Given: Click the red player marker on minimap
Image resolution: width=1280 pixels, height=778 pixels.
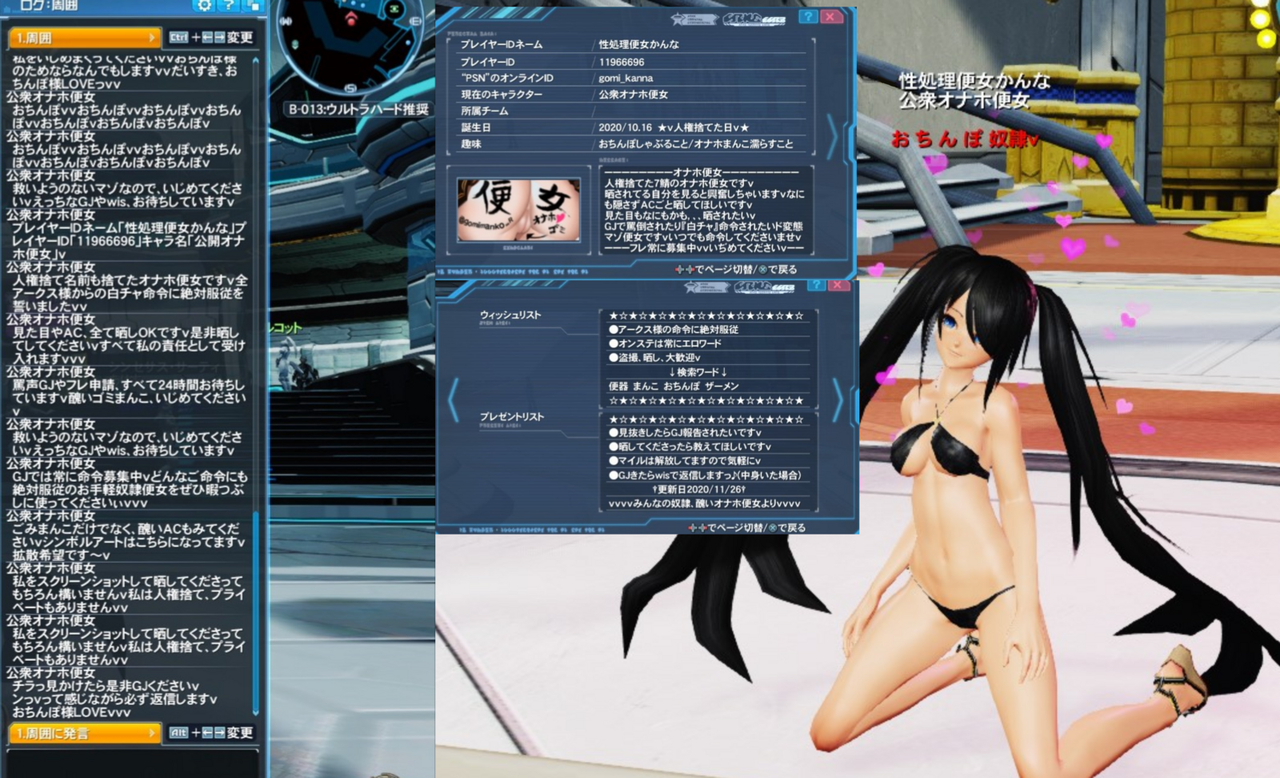Looking at the screenshot, I should (x=352, y=20).
